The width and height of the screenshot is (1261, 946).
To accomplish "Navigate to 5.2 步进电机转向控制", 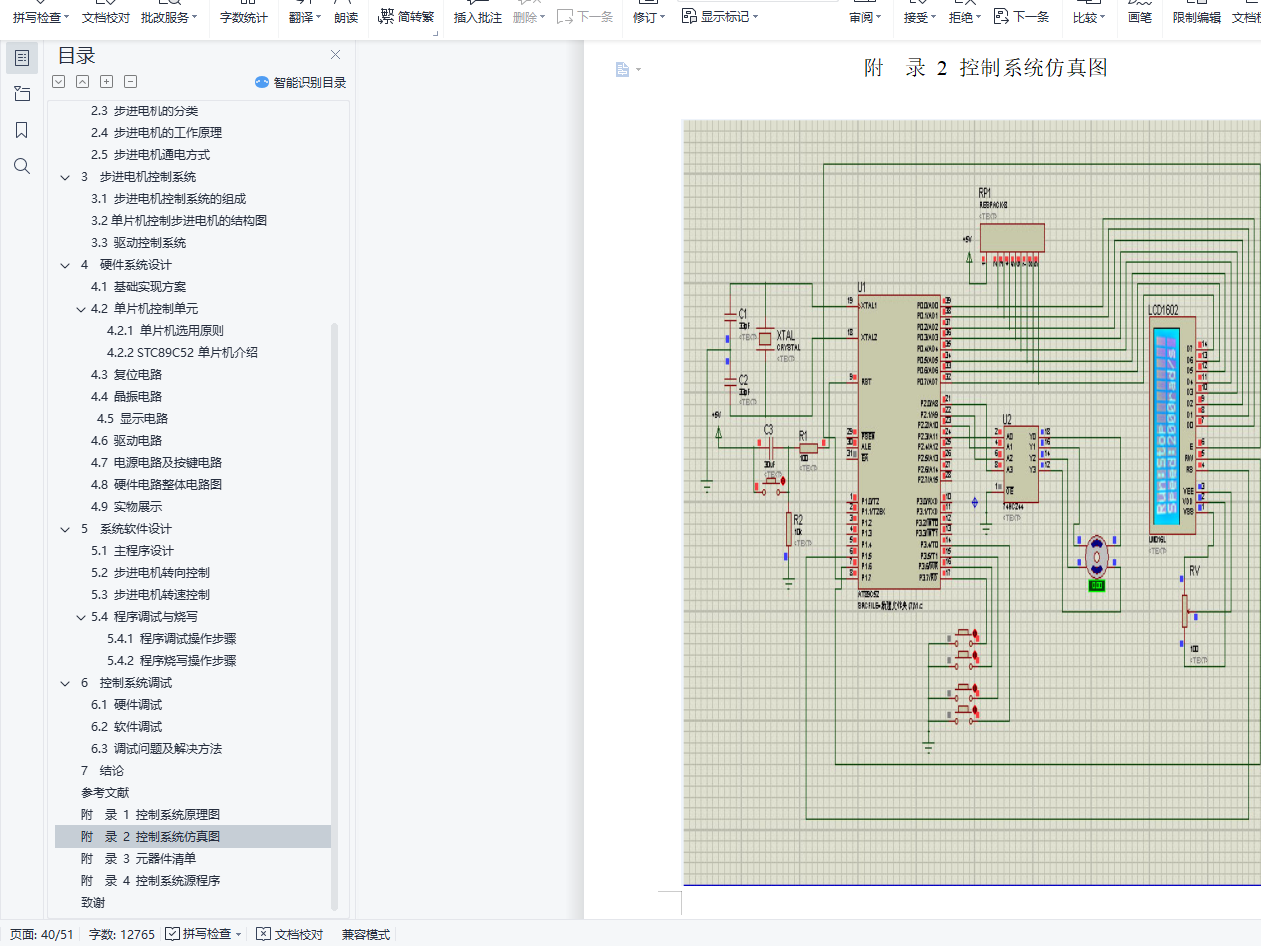I will click(x=150, y=573).
